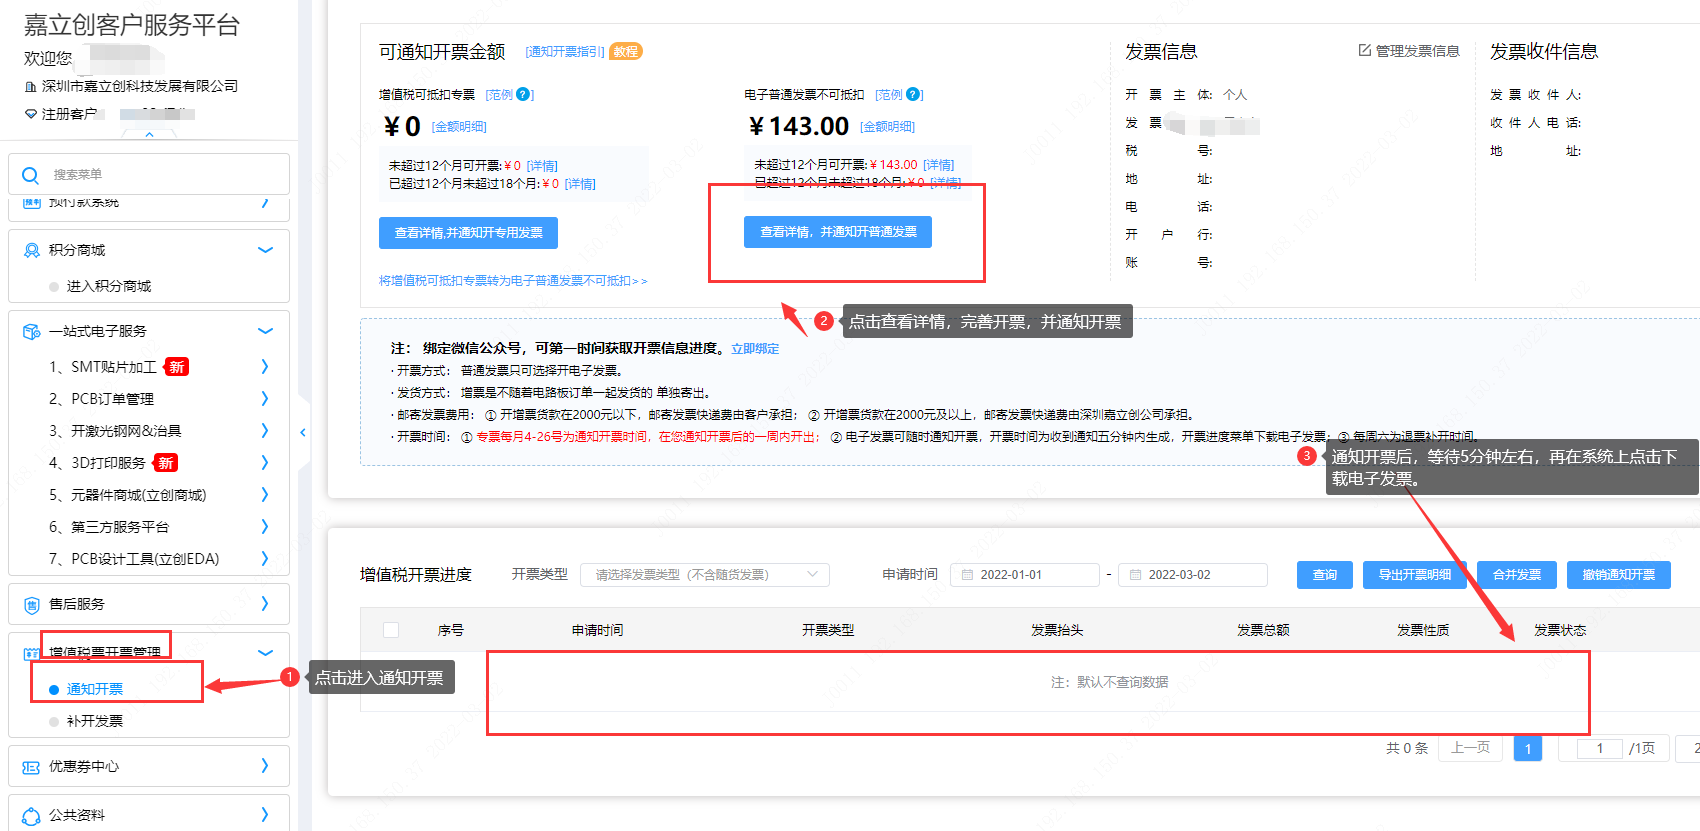The height and width of the screenshot is (831, 1700).
Task: Click help icon beside 增值税可抵扣专票 范例
Action: [x=523, y=95]
